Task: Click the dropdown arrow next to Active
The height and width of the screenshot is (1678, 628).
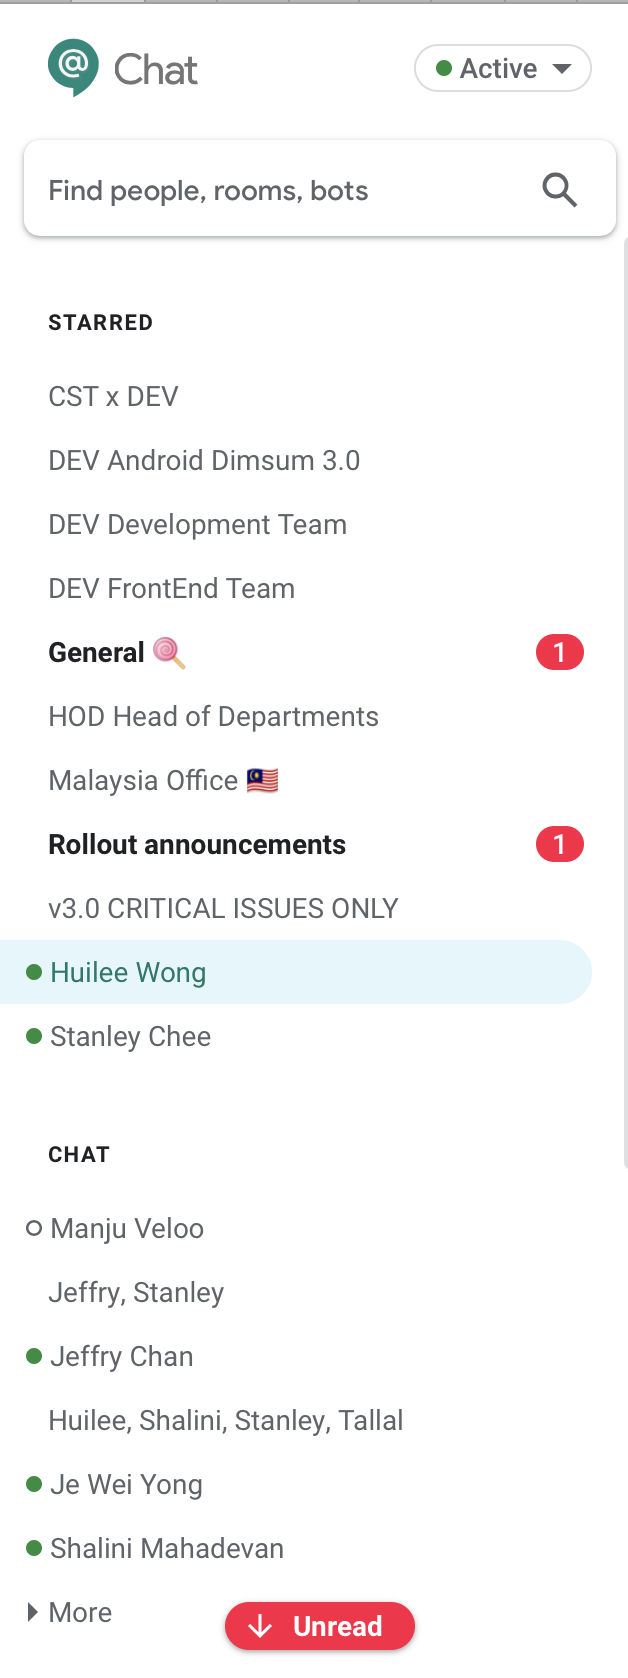Action: pyautogui.click(x=562, y=68)
